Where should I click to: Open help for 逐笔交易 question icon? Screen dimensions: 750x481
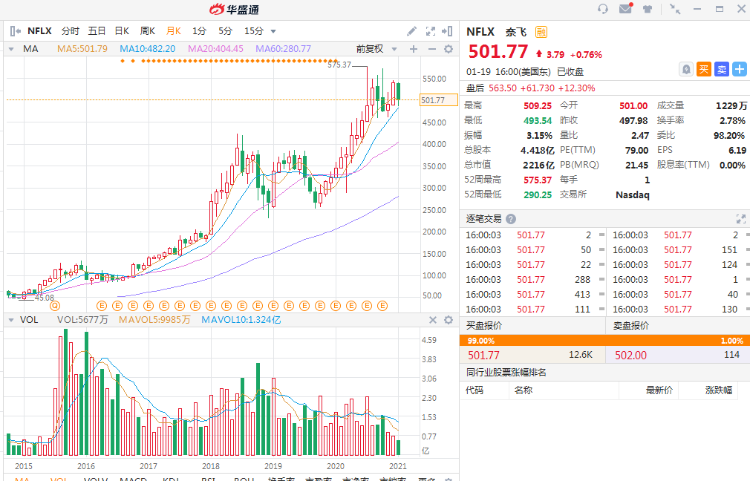point(511,219)
